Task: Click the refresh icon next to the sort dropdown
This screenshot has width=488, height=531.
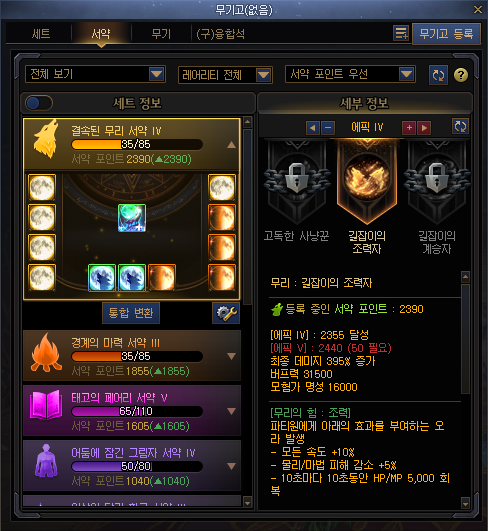Action: click(438, 75)
